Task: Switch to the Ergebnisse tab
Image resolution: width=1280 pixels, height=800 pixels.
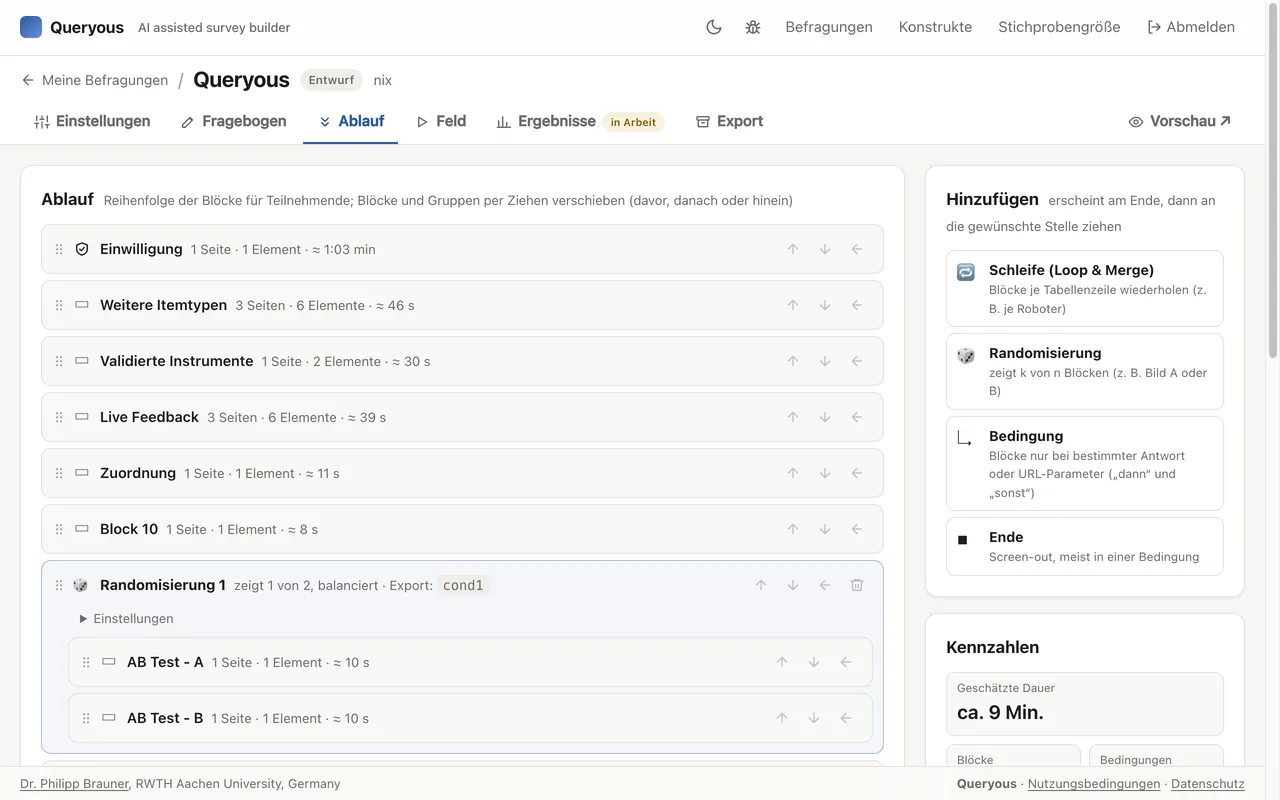Action: point(580,121)
